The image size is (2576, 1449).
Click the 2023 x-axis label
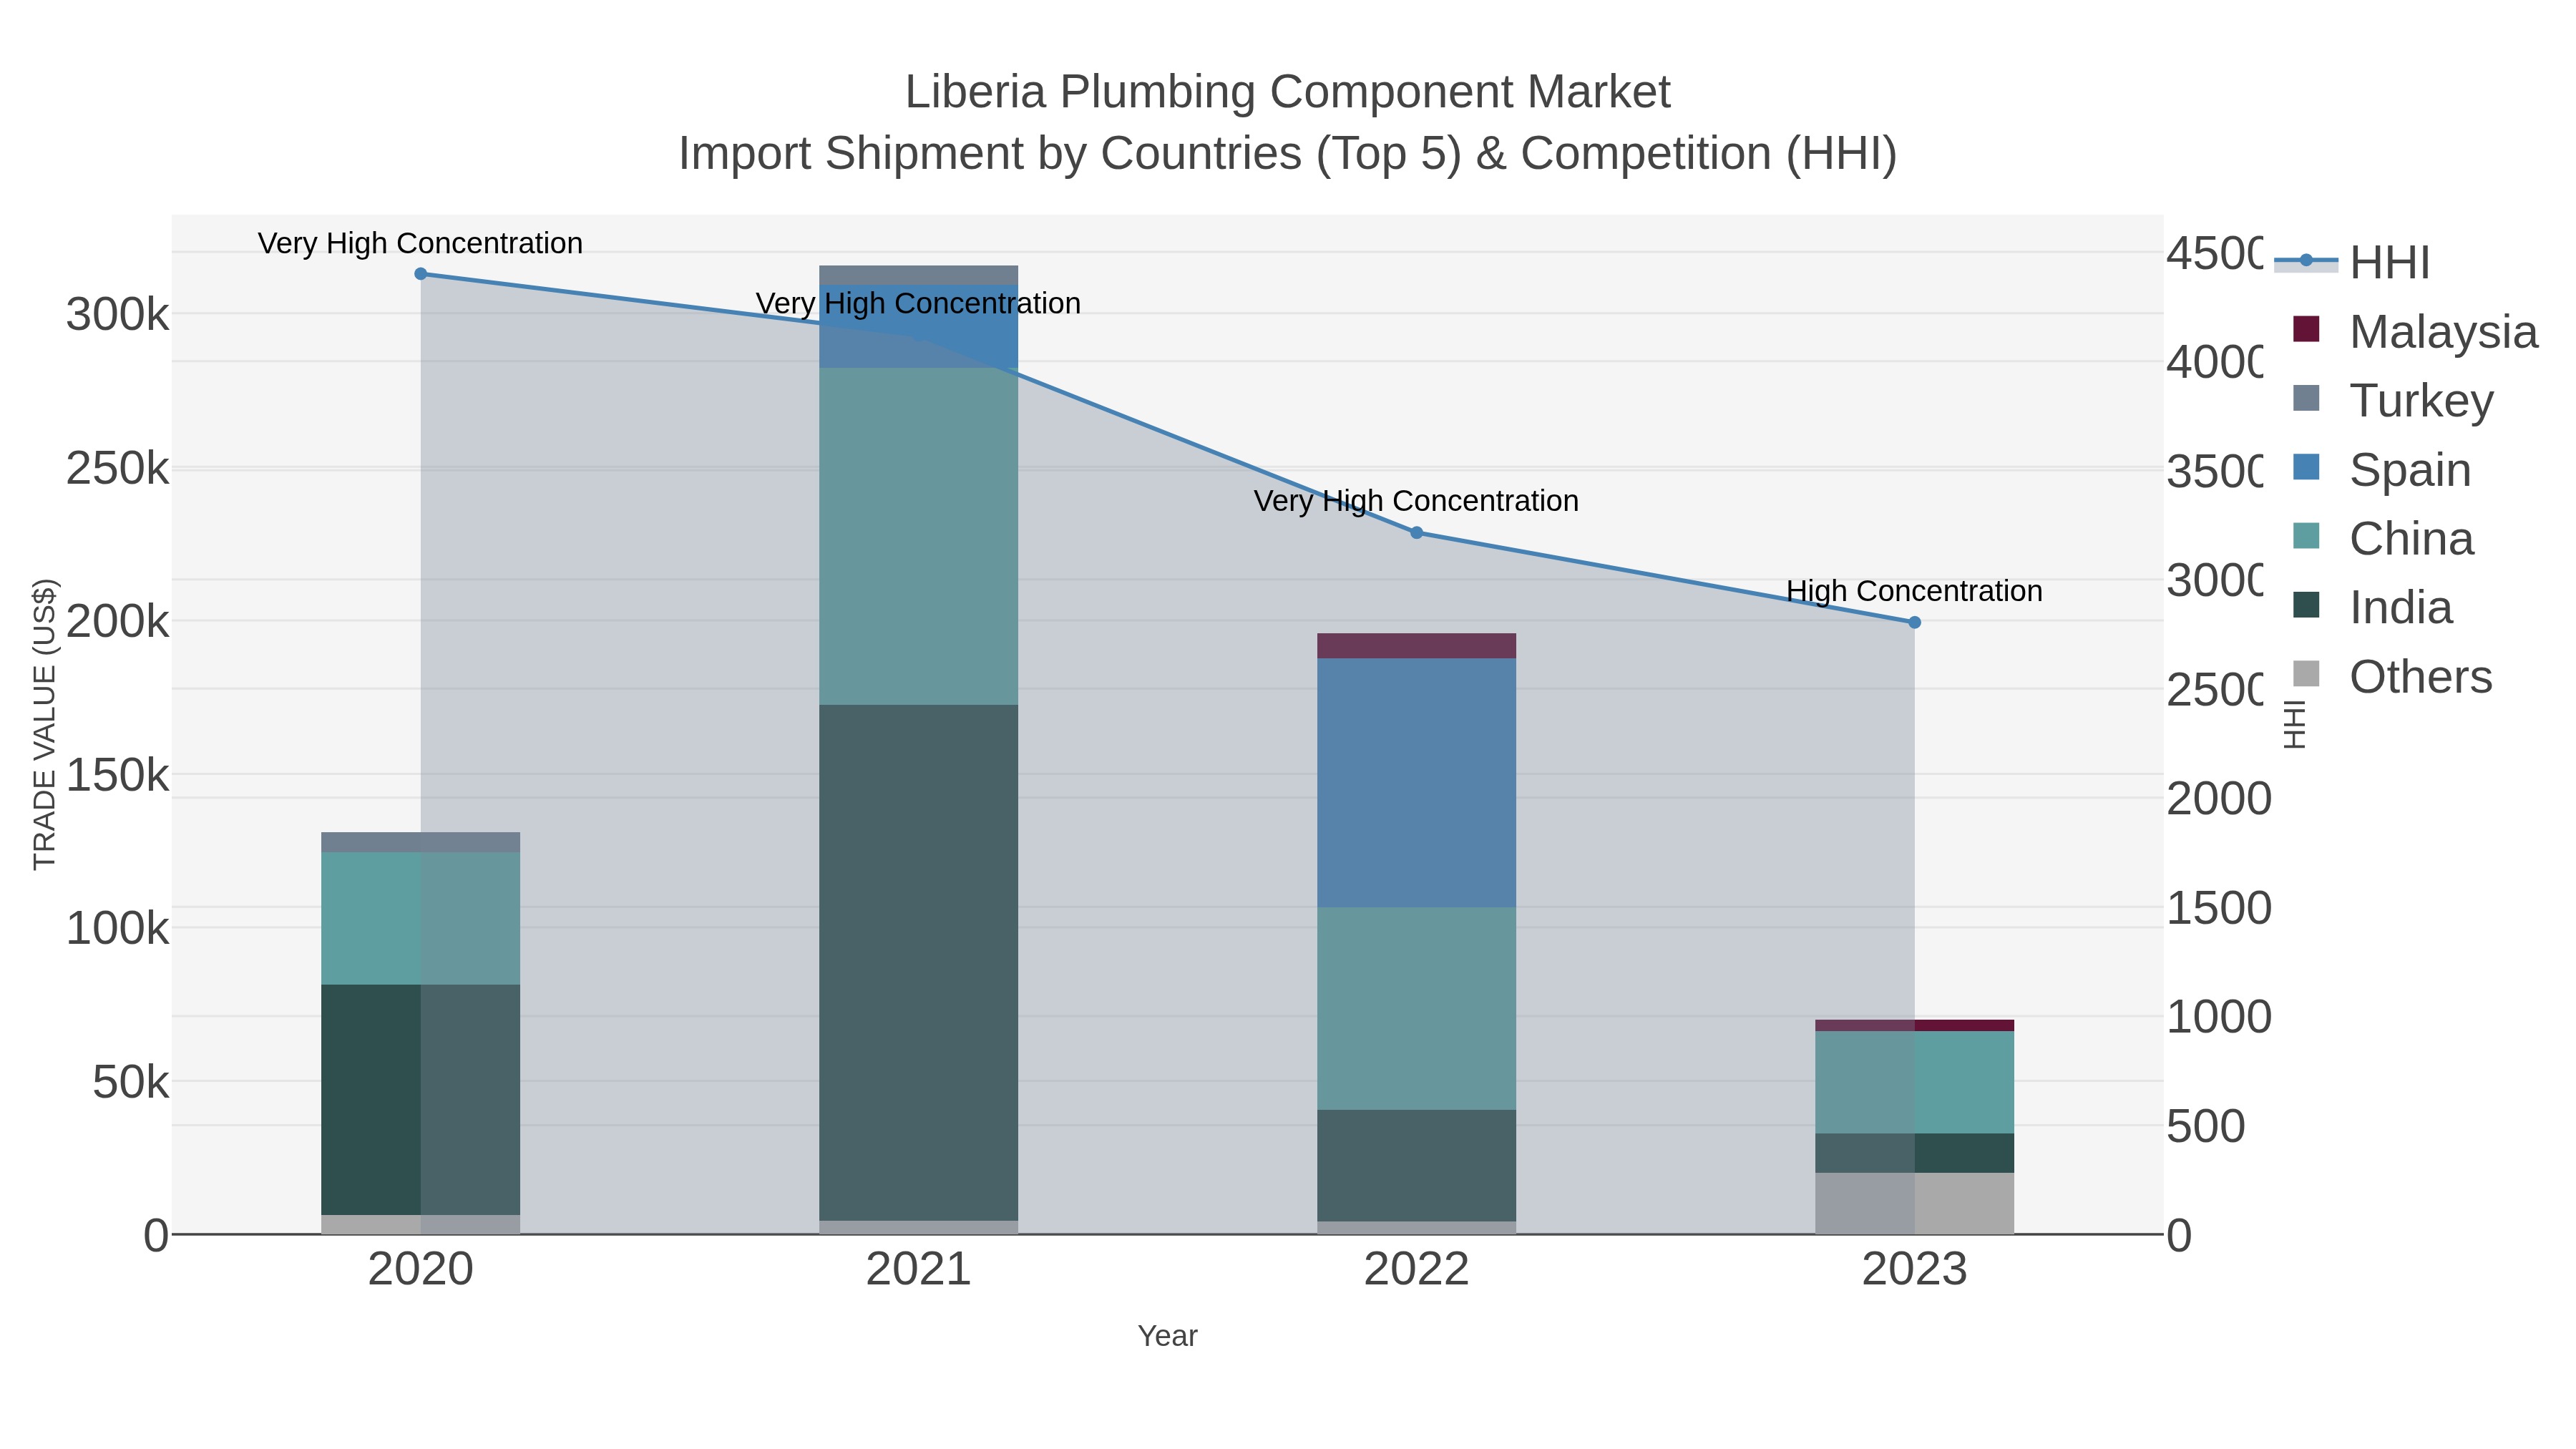pos(1914,1270)
